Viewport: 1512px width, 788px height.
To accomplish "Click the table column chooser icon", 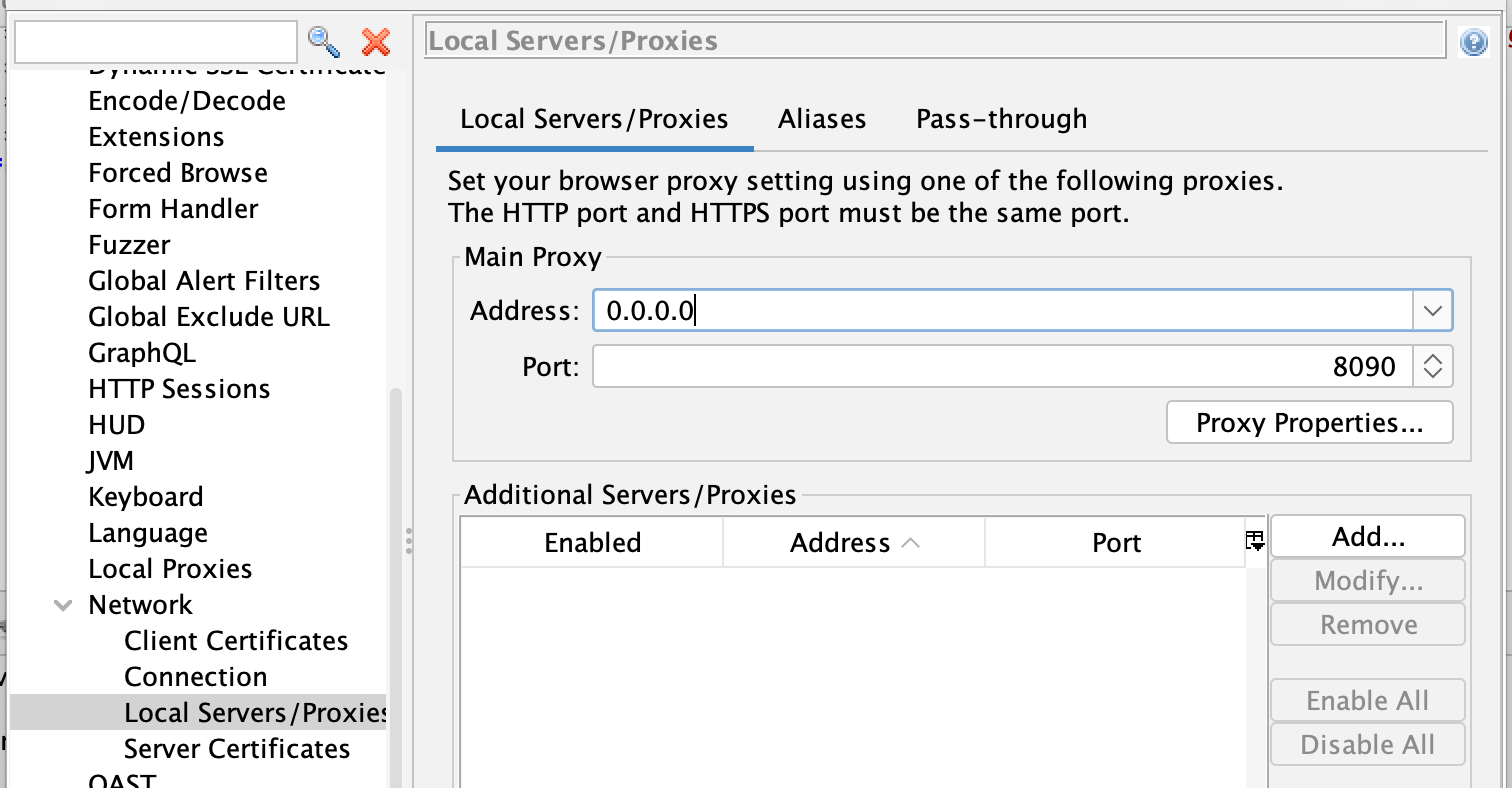I will click(1255, 541).
